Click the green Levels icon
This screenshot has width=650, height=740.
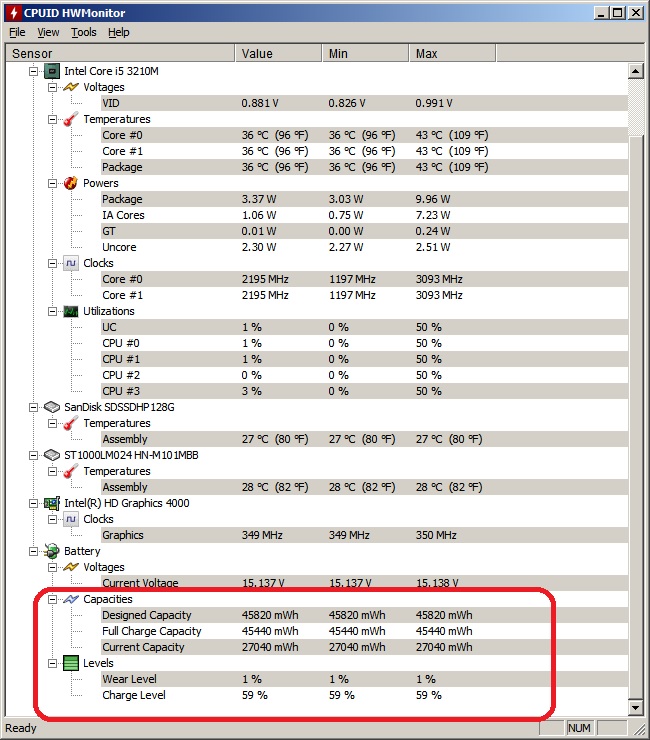point(71,663)
